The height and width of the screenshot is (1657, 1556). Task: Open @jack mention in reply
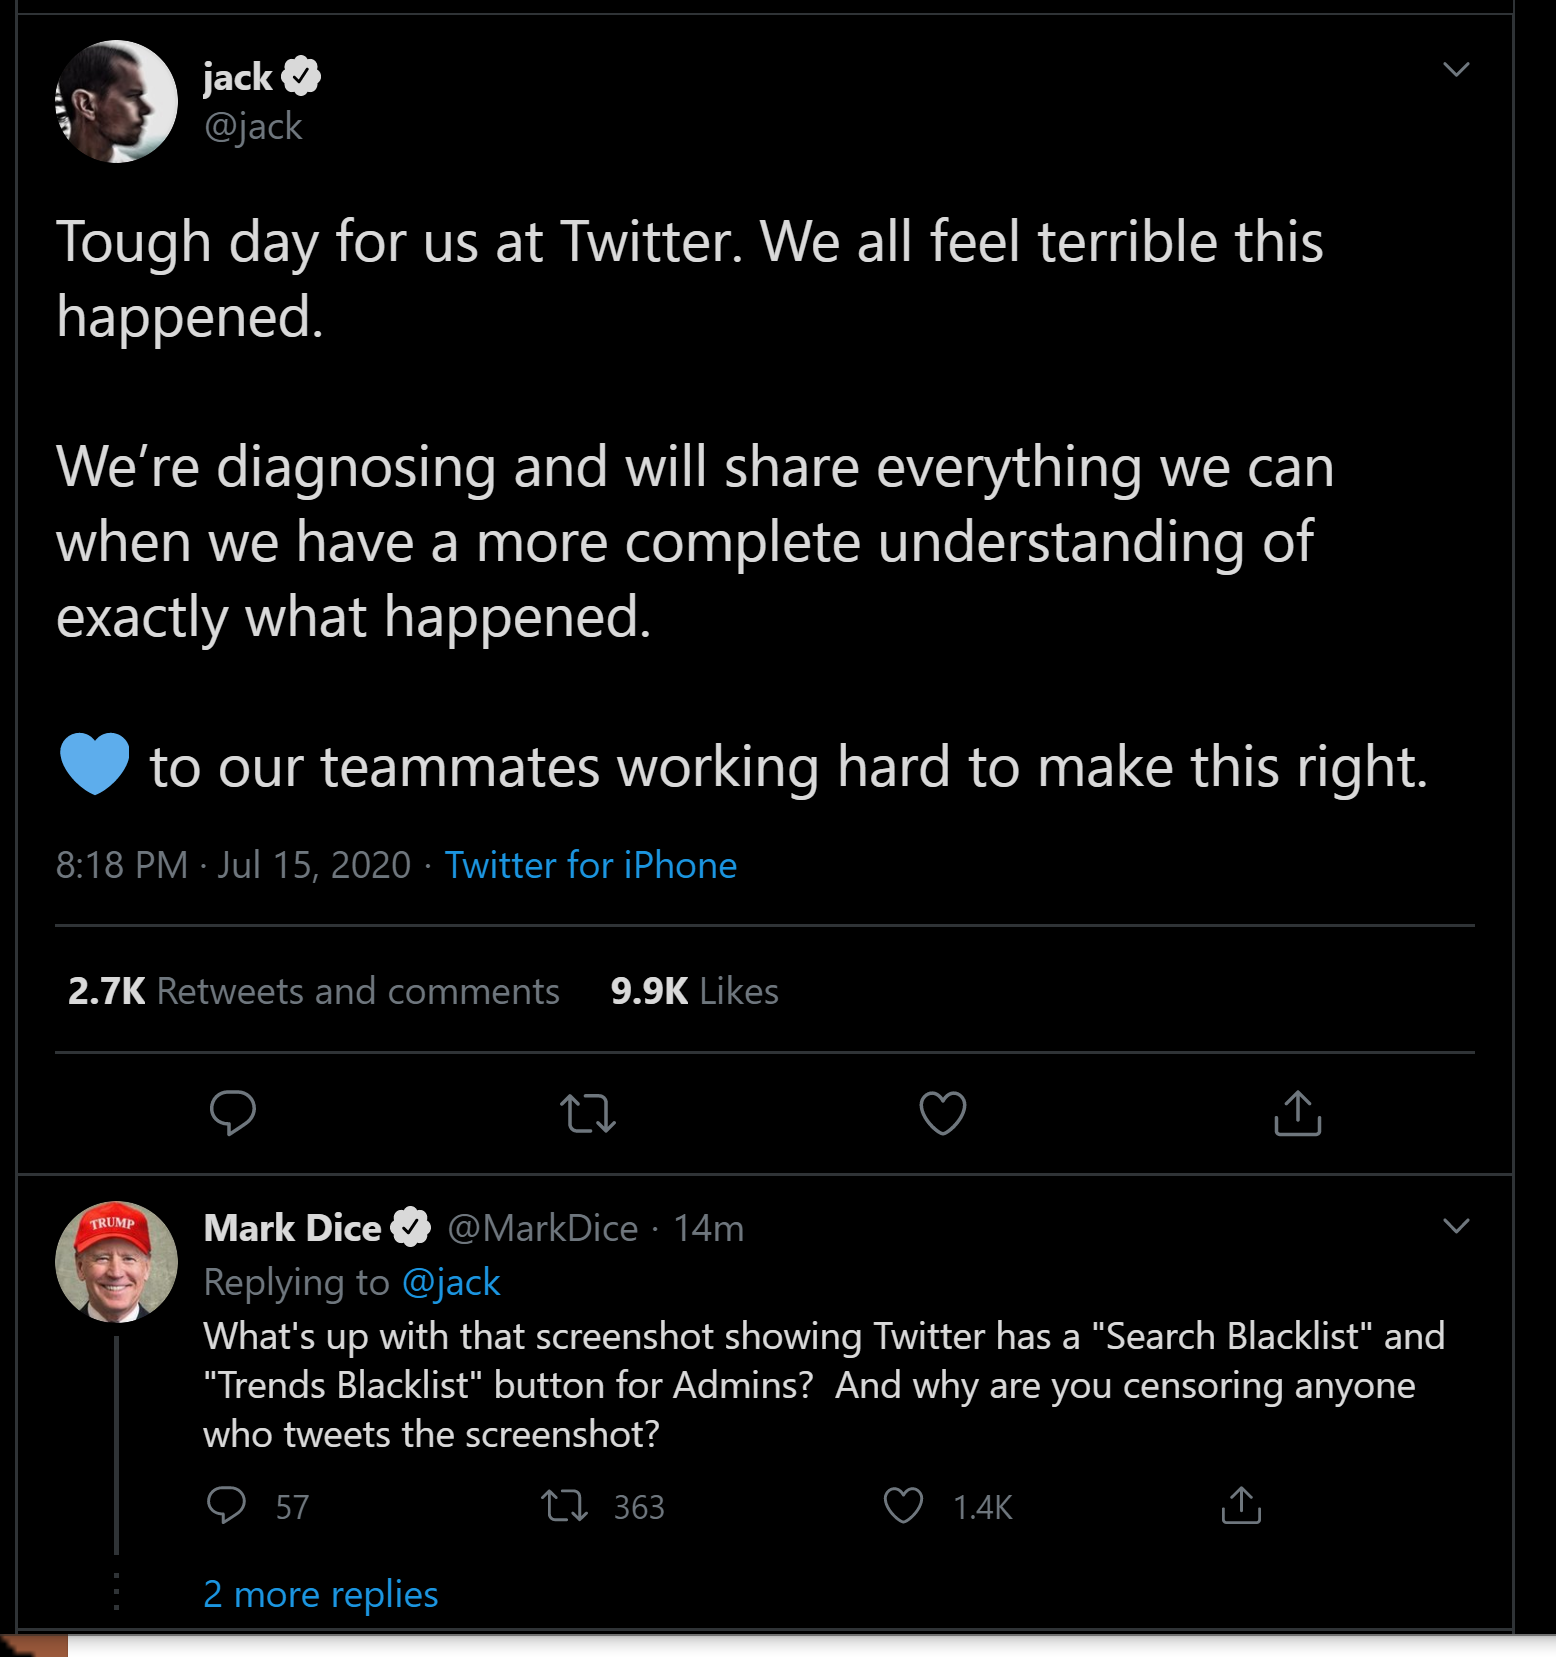coord(451,1282)
